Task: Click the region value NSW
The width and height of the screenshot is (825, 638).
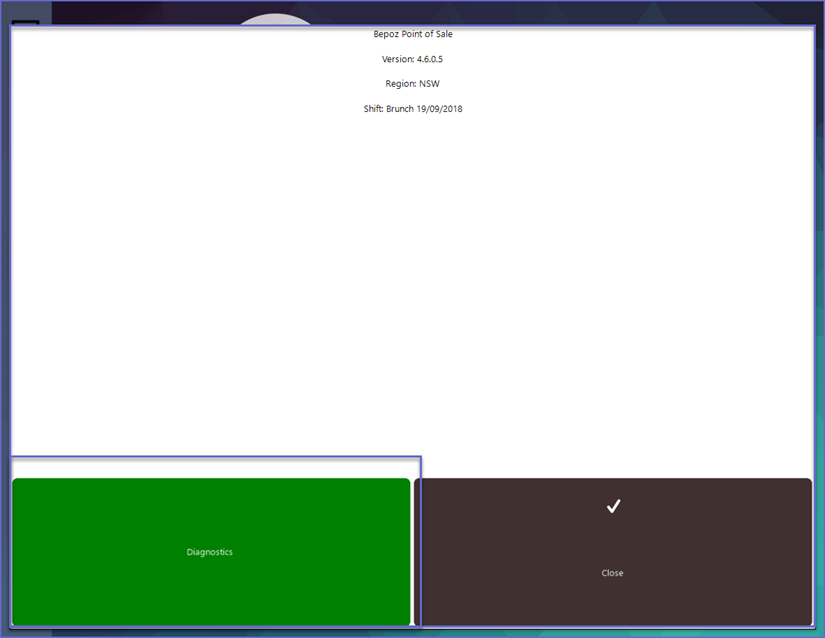Action: [429, 84]
